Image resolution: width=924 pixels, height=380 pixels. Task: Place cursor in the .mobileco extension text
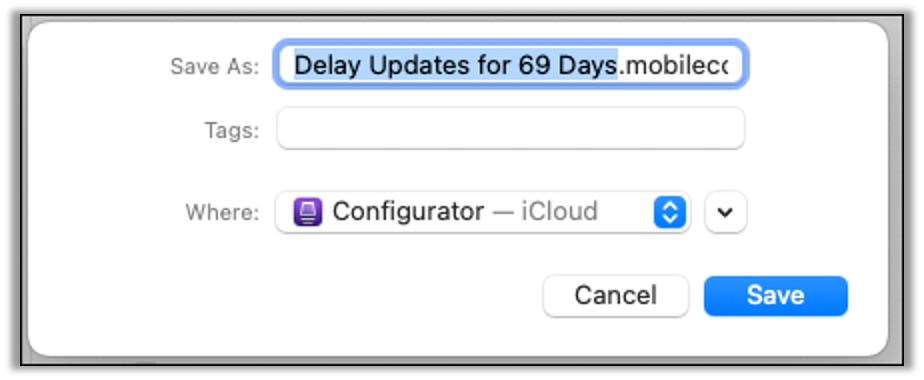[673, 65]
